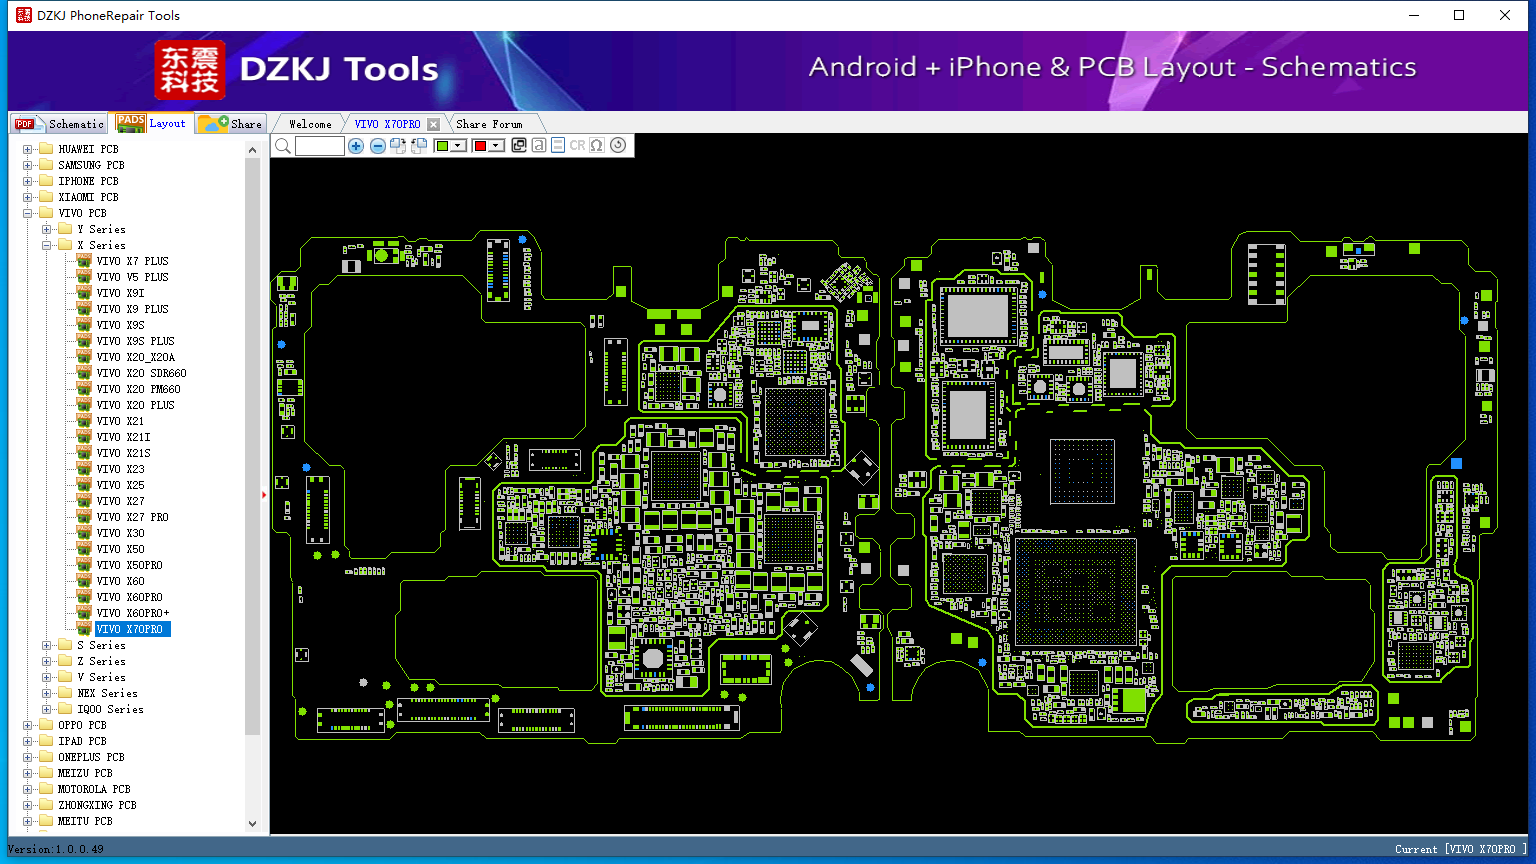Open the green color dropdown arrow
The width and height of the screenshot is (1536, 864).
[x=459, y=146]
